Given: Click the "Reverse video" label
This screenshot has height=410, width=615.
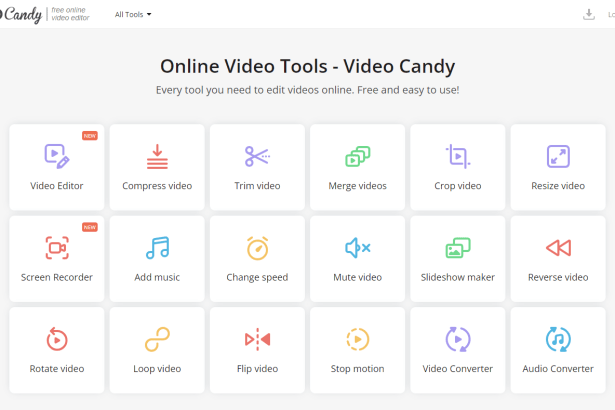Looking at the screenshot, I should (x=558, y=277).
